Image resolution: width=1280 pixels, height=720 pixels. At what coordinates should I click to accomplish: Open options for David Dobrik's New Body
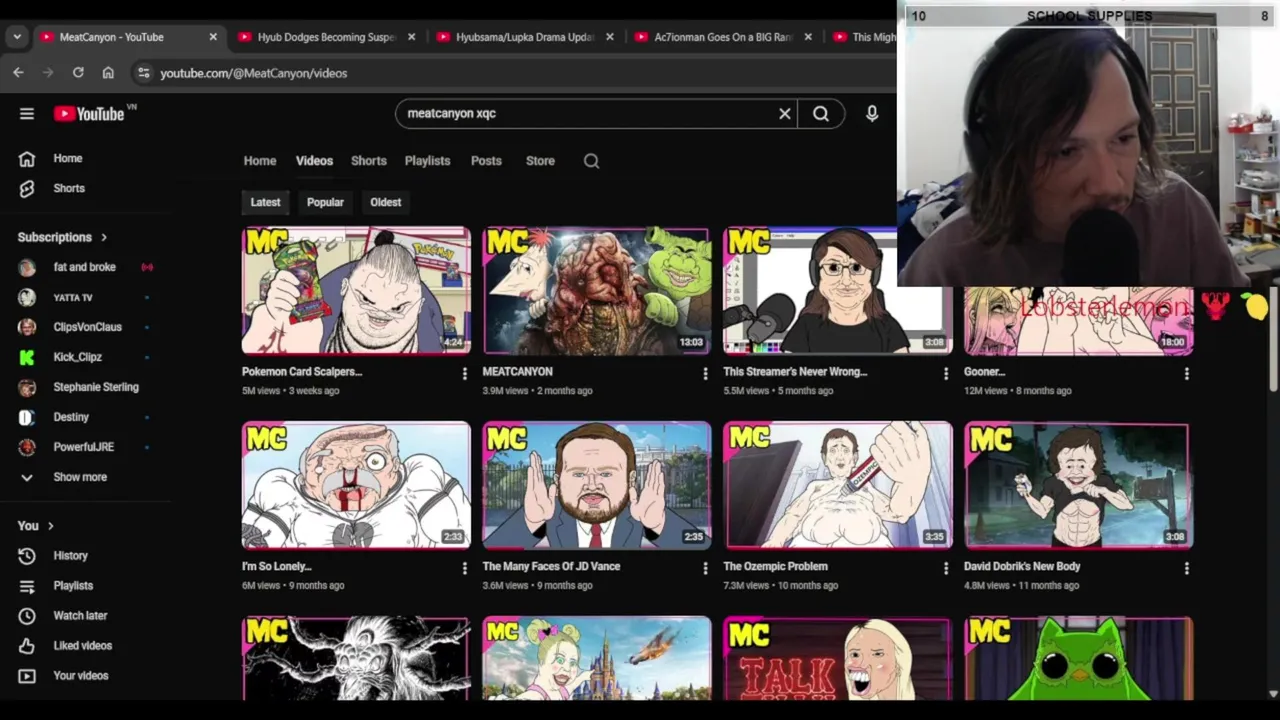coord(1187,568)
